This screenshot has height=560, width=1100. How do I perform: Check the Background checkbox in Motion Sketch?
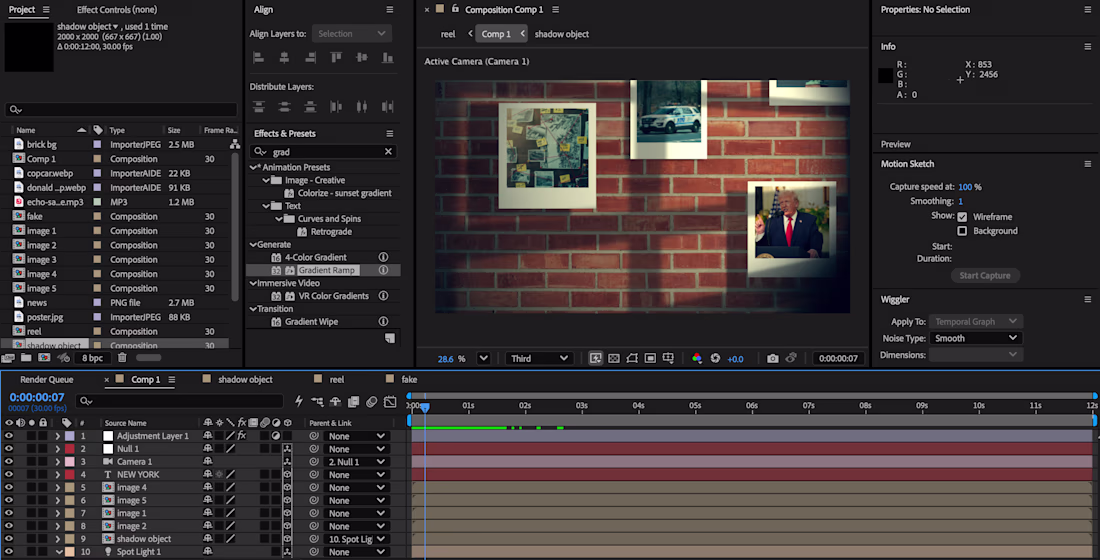click(x=962, y=231)
